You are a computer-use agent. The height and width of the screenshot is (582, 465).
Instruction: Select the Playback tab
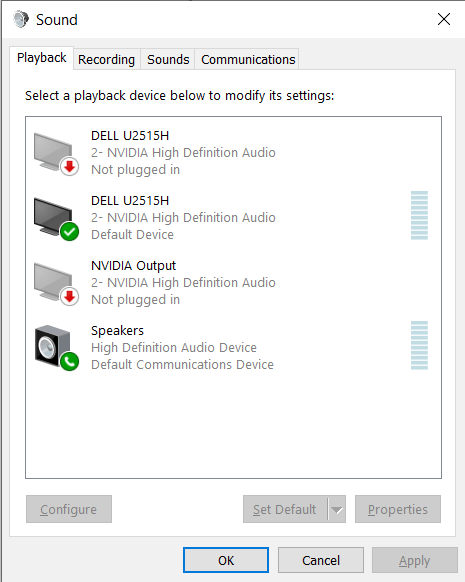(42, 58)
